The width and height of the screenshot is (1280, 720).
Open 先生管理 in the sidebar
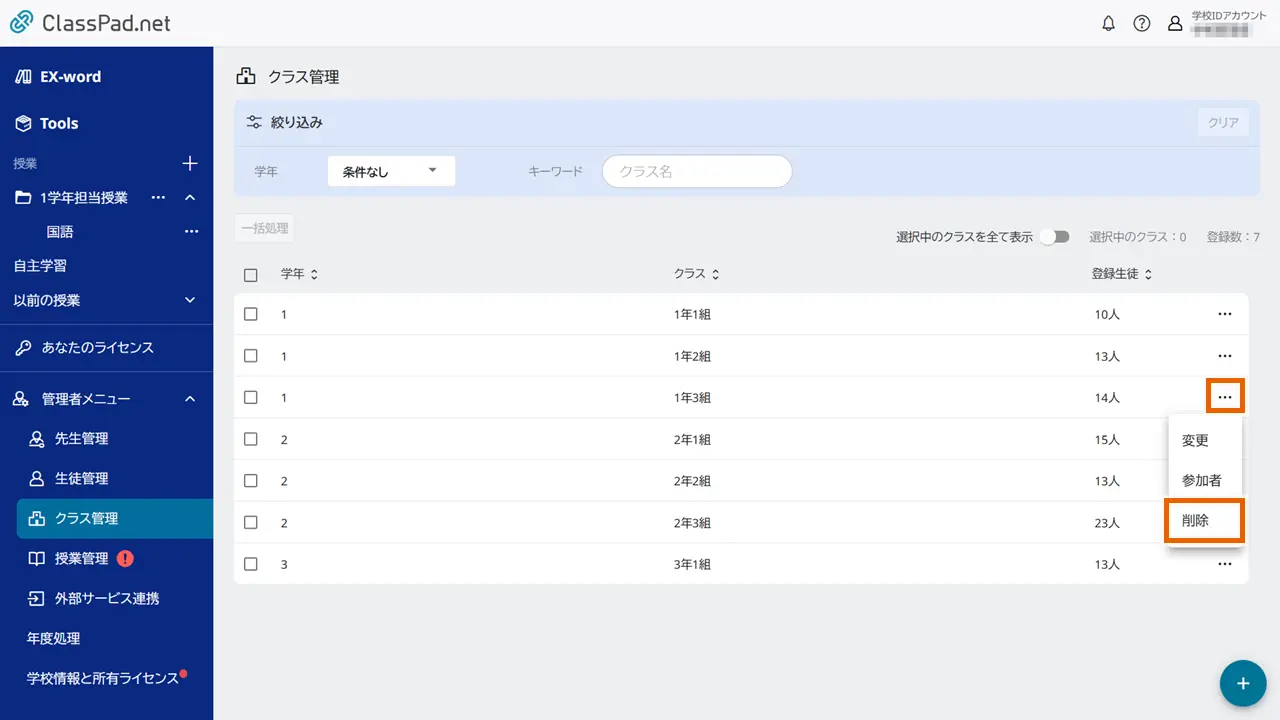pyautogui.click(x=81, y=439)
